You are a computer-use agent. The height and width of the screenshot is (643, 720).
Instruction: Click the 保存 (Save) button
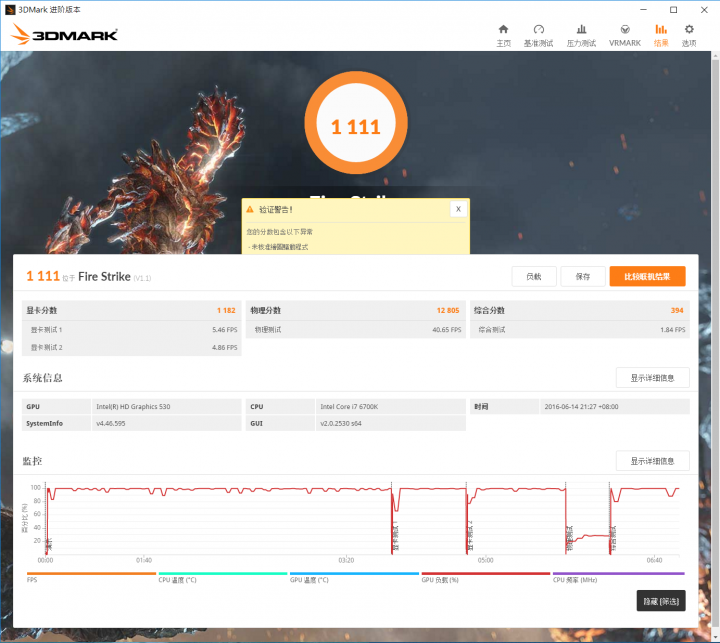coord(583,276)
